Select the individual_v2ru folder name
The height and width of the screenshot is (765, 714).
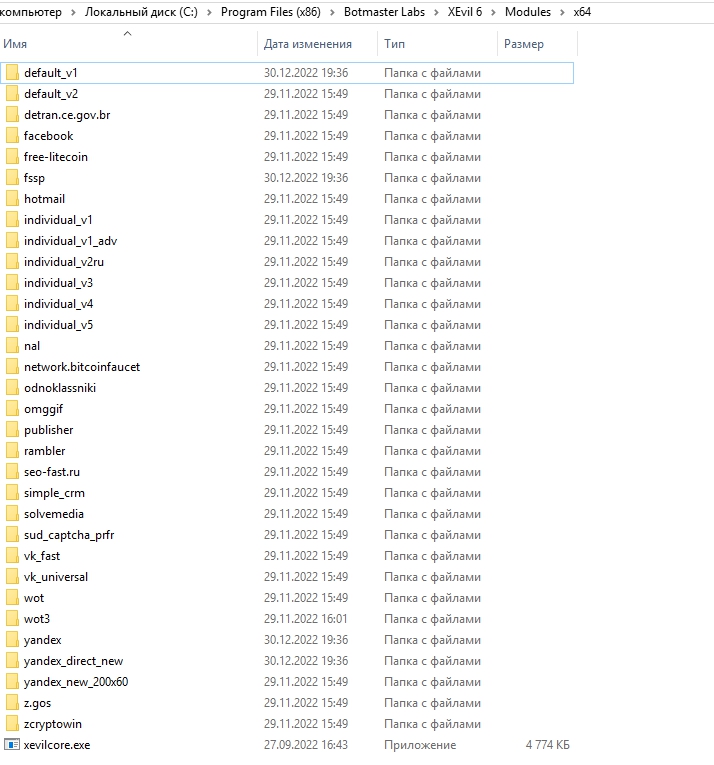(64, 262)
